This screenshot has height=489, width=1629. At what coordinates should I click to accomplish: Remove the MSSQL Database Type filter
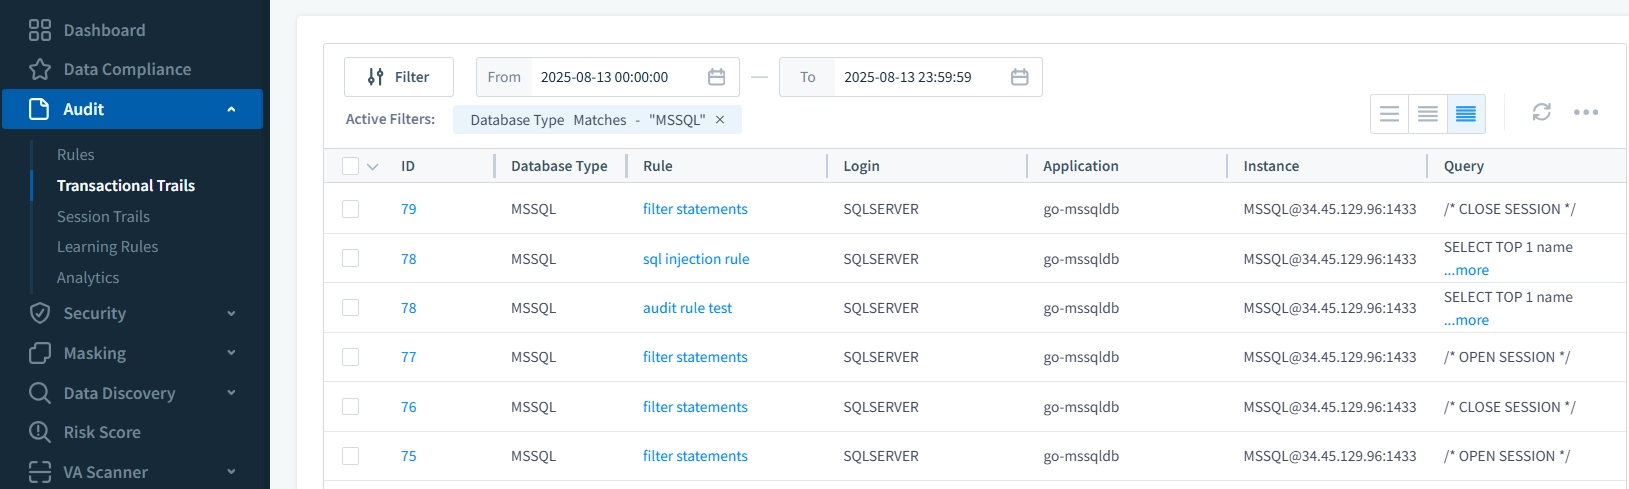(x=720, y=120)
